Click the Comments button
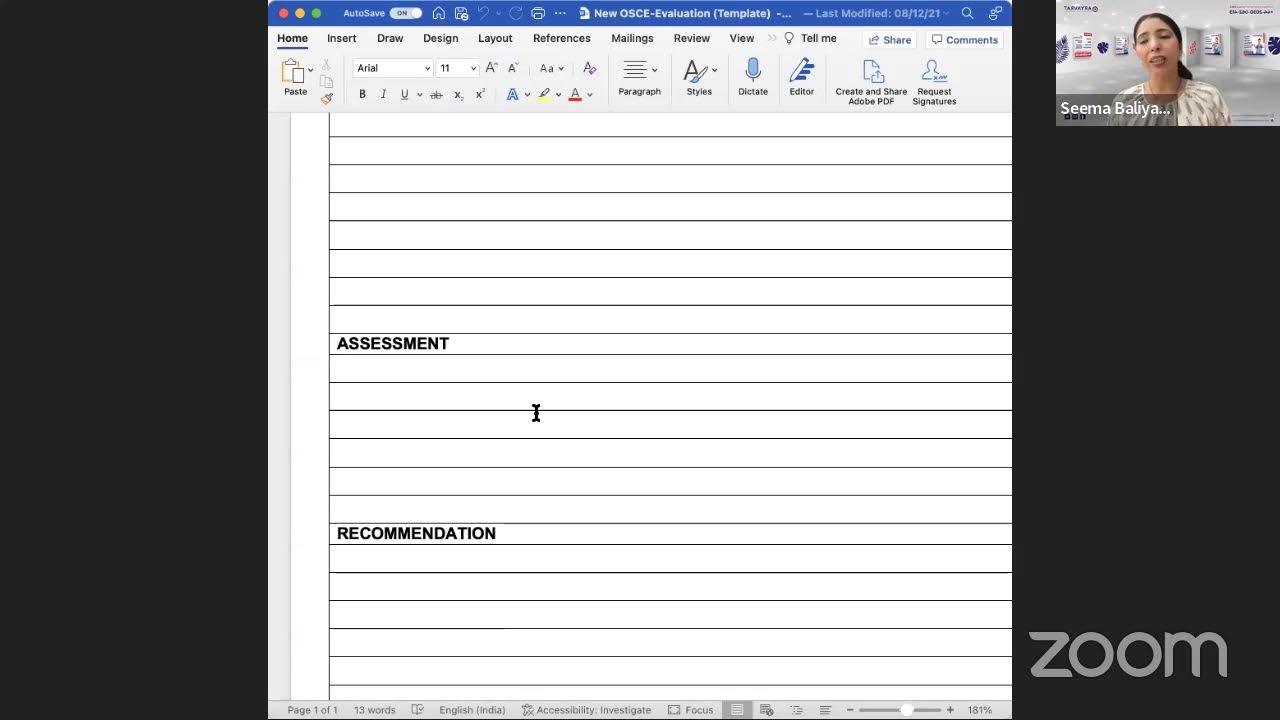 [x=965, y=40]
